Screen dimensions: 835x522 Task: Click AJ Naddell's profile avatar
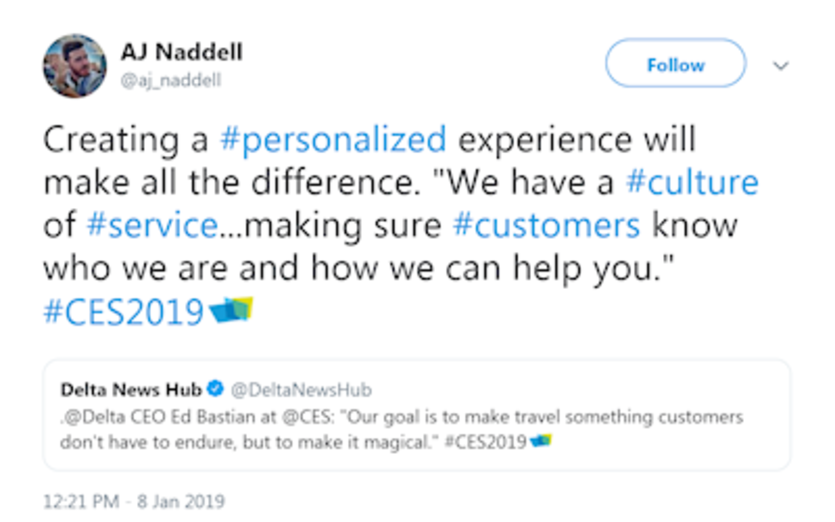74,66
